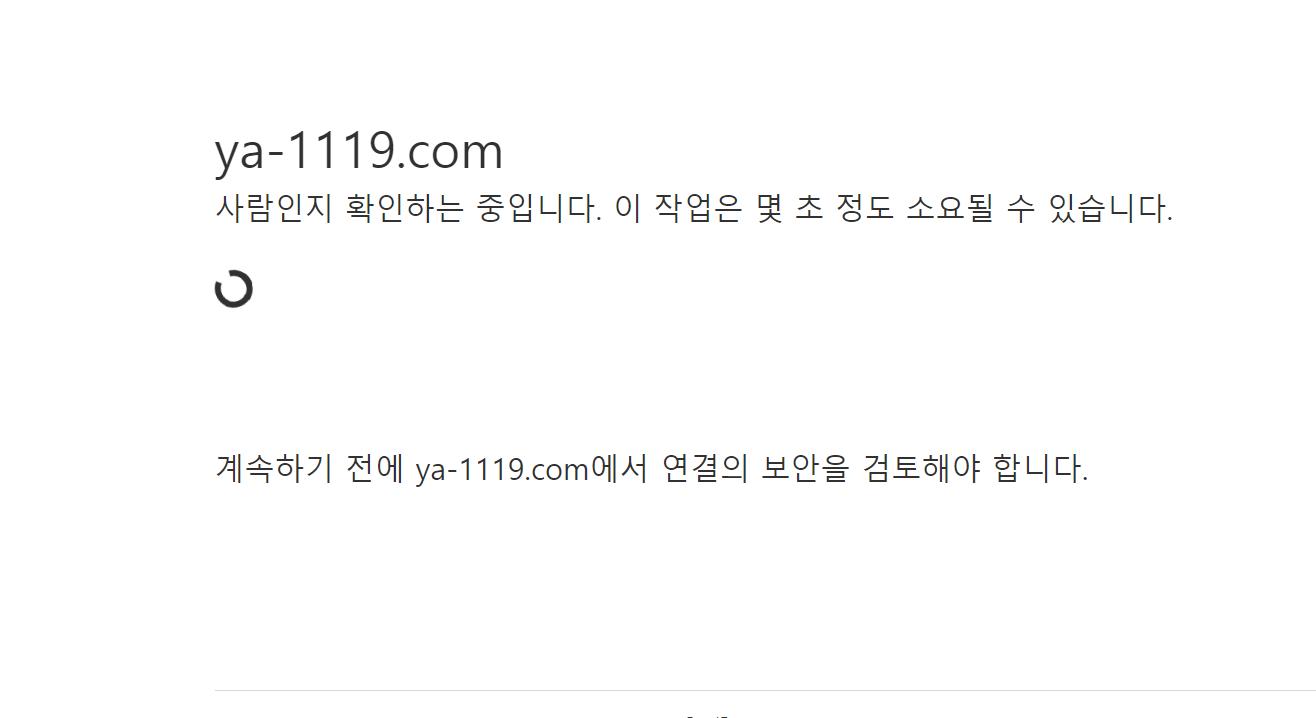Click the word 보안을 in security sentence
Image resolution: width=1316 pixels, height=718 pixels.
coord(805,468)
